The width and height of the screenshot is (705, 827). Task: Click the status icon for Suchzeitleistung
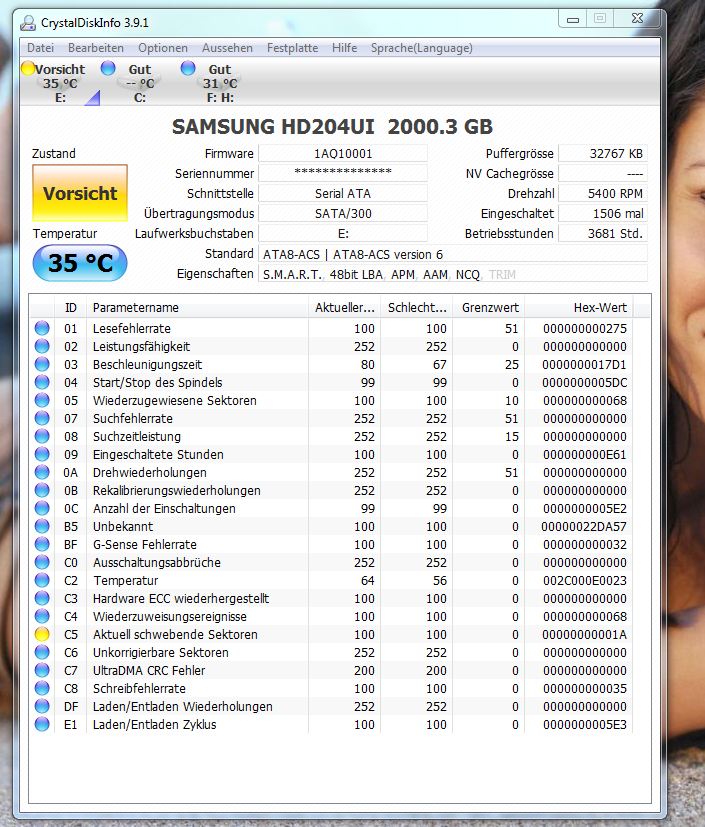pyautogui.click(x=42, y=436)
